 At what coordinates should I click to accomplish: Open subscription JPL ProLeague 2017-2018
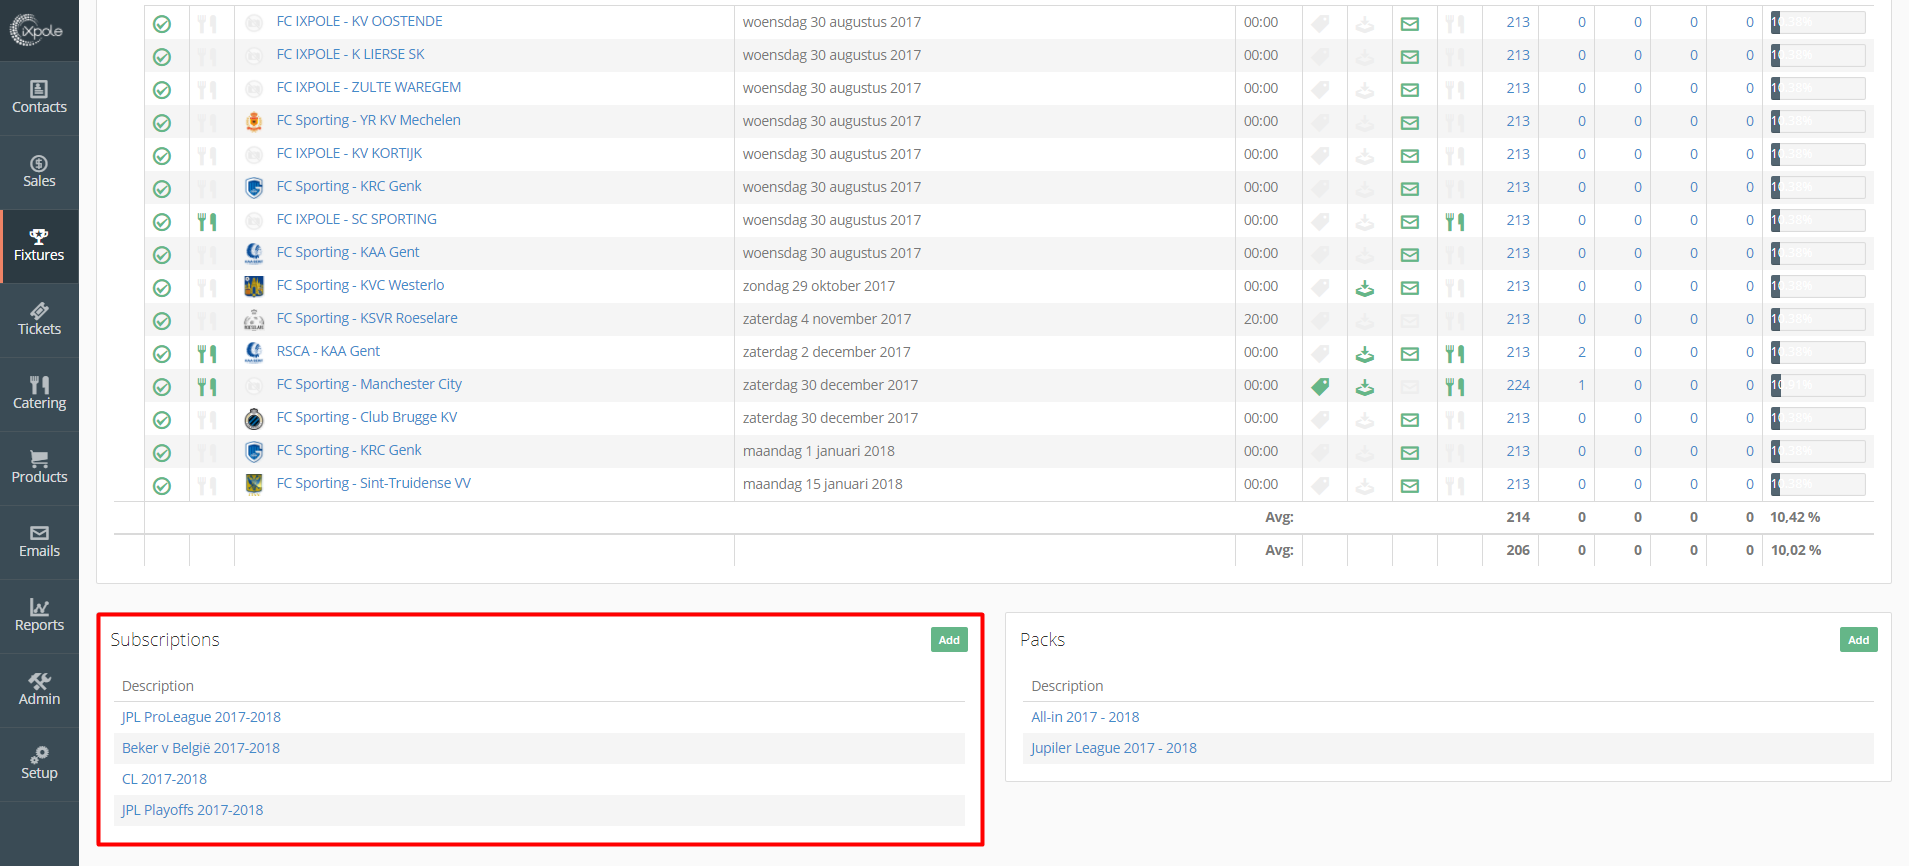201,717
